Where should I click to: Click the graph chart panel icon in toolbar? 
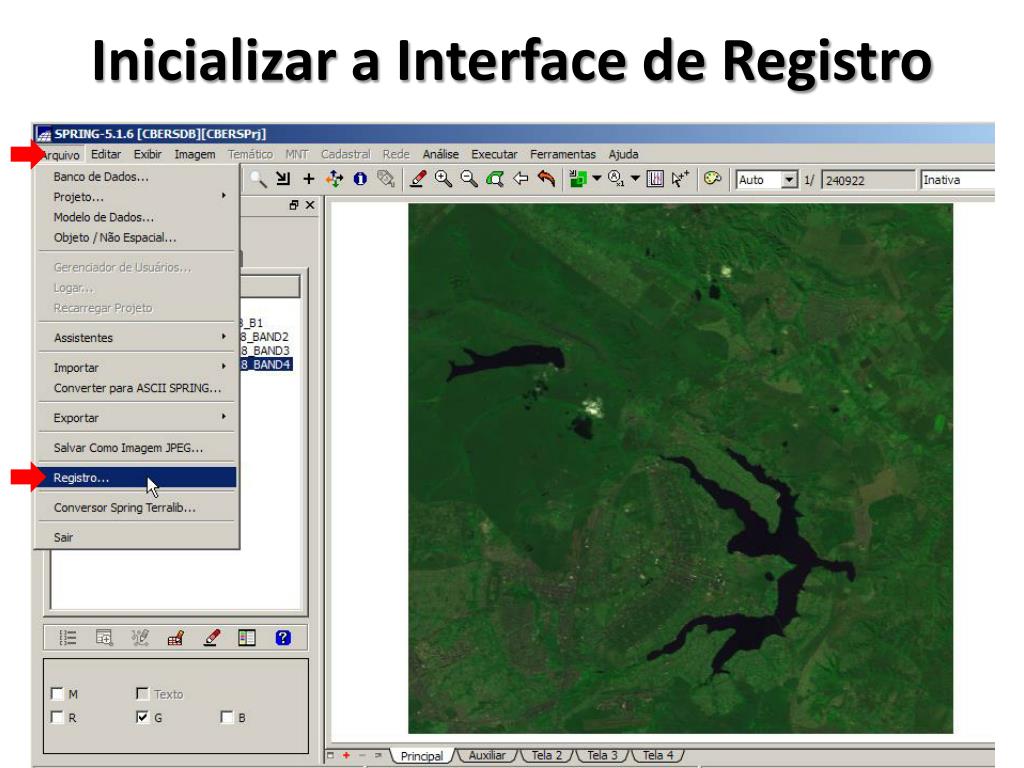point(655,179)
